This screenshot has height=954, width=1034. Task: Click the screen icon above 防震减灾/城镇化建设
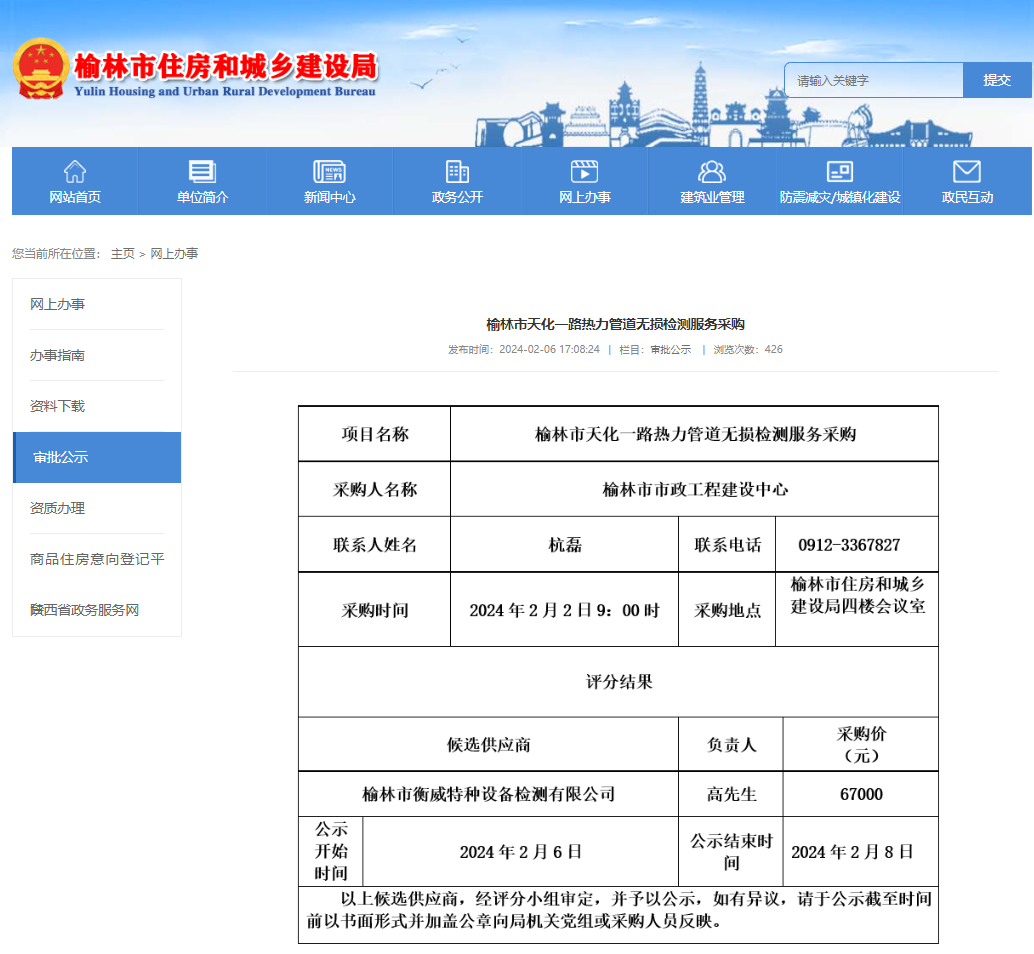pyautogui.click(x=839, y=171)
